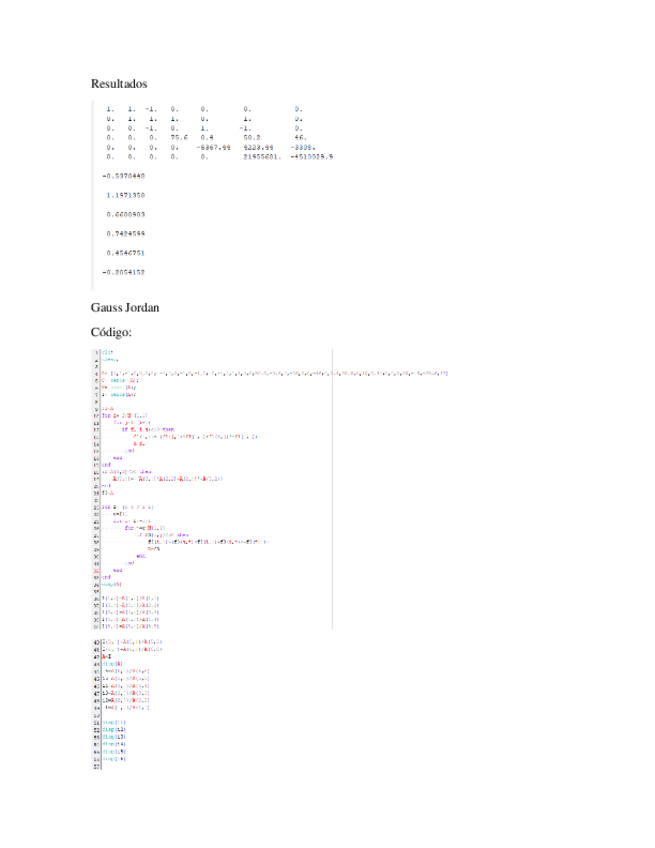655x848 pixels.
Task: Click the "Resultados" heading
Action: tap(118, 83)
